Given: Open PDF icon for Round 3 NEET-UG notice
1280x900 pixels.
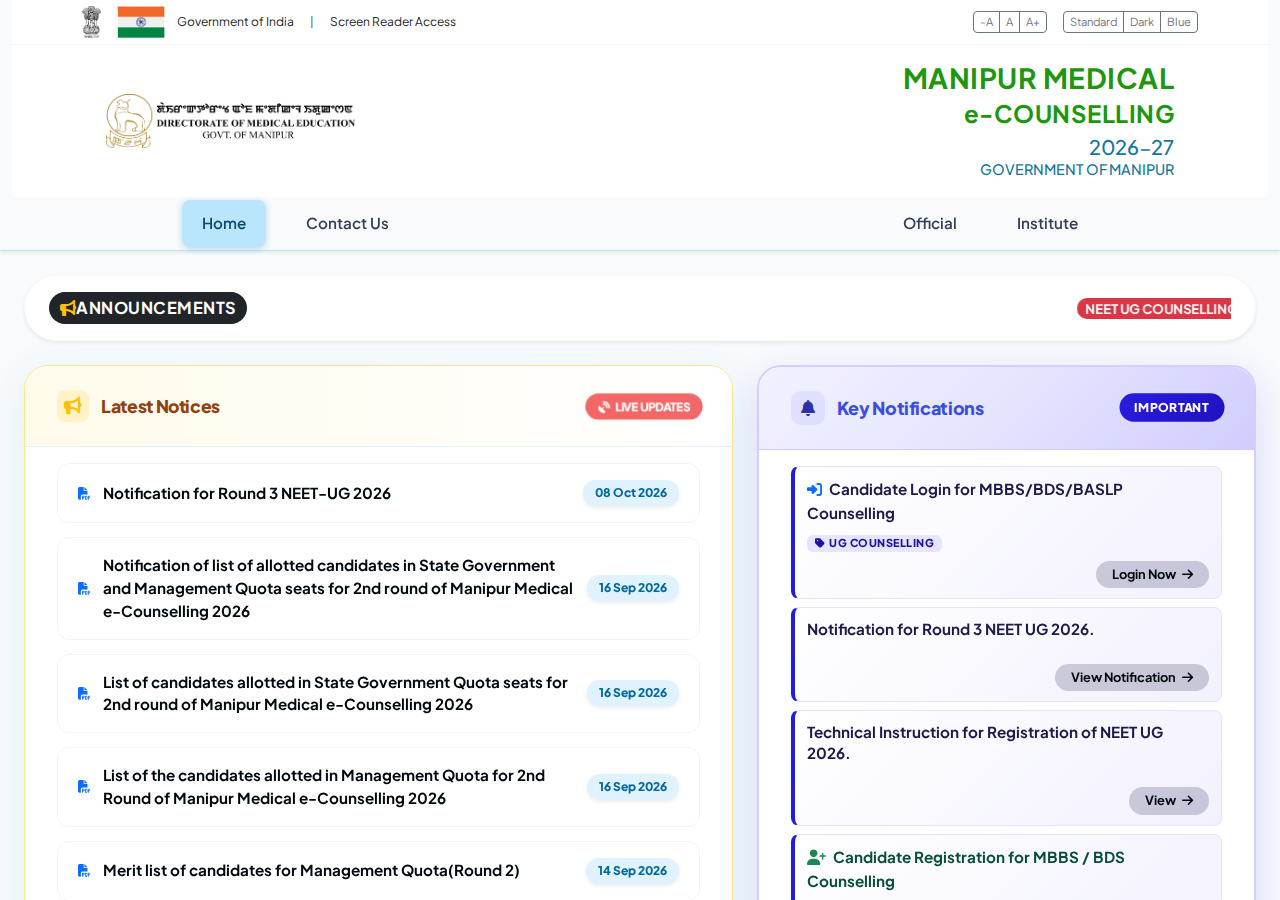Looking at the screenshot, I should (x=84, y=494).
